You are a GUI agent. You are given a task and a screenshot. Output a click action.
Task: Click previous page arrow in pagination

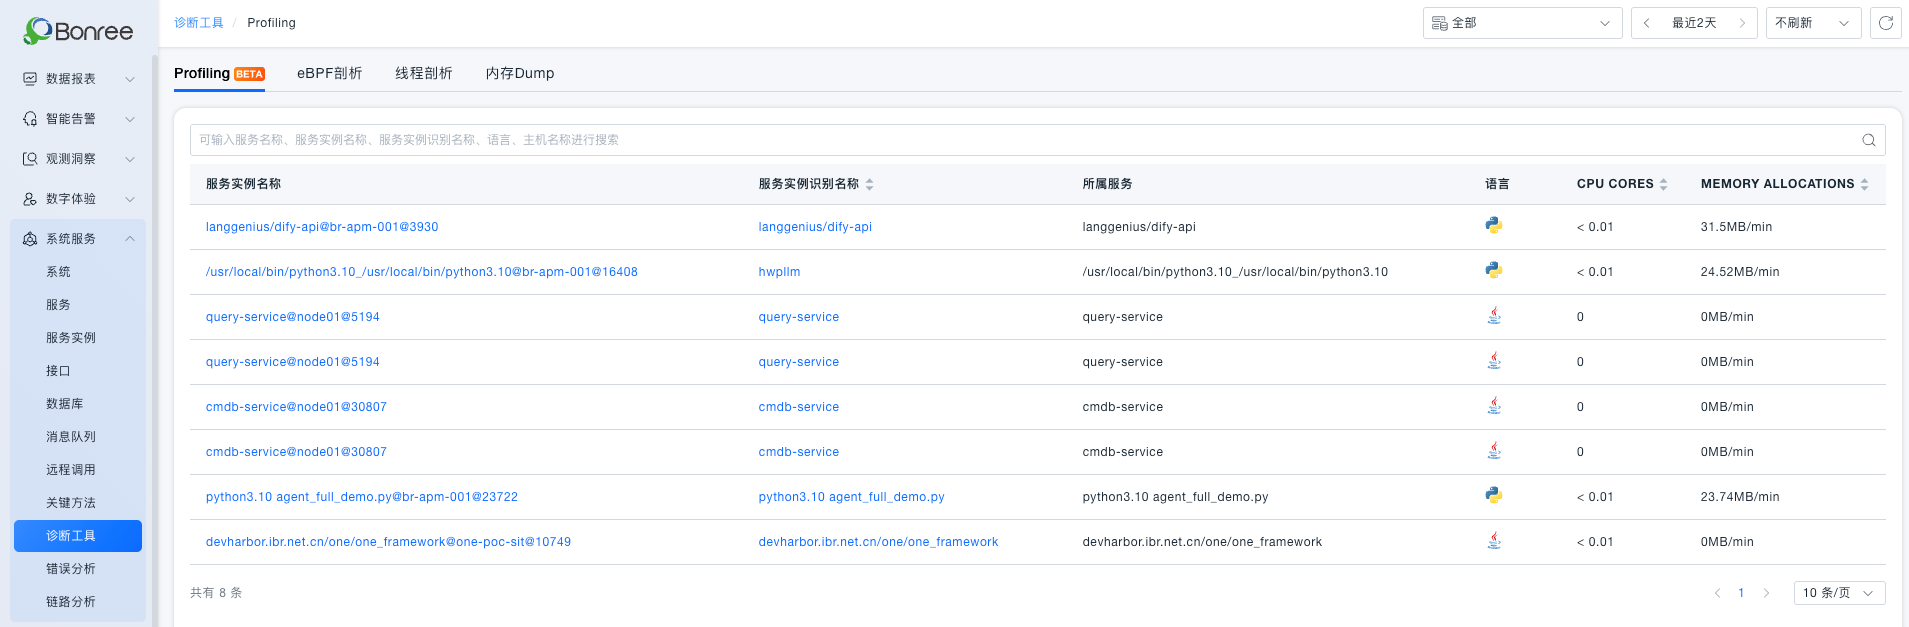pyautogui.click(x=1717, y=593)
